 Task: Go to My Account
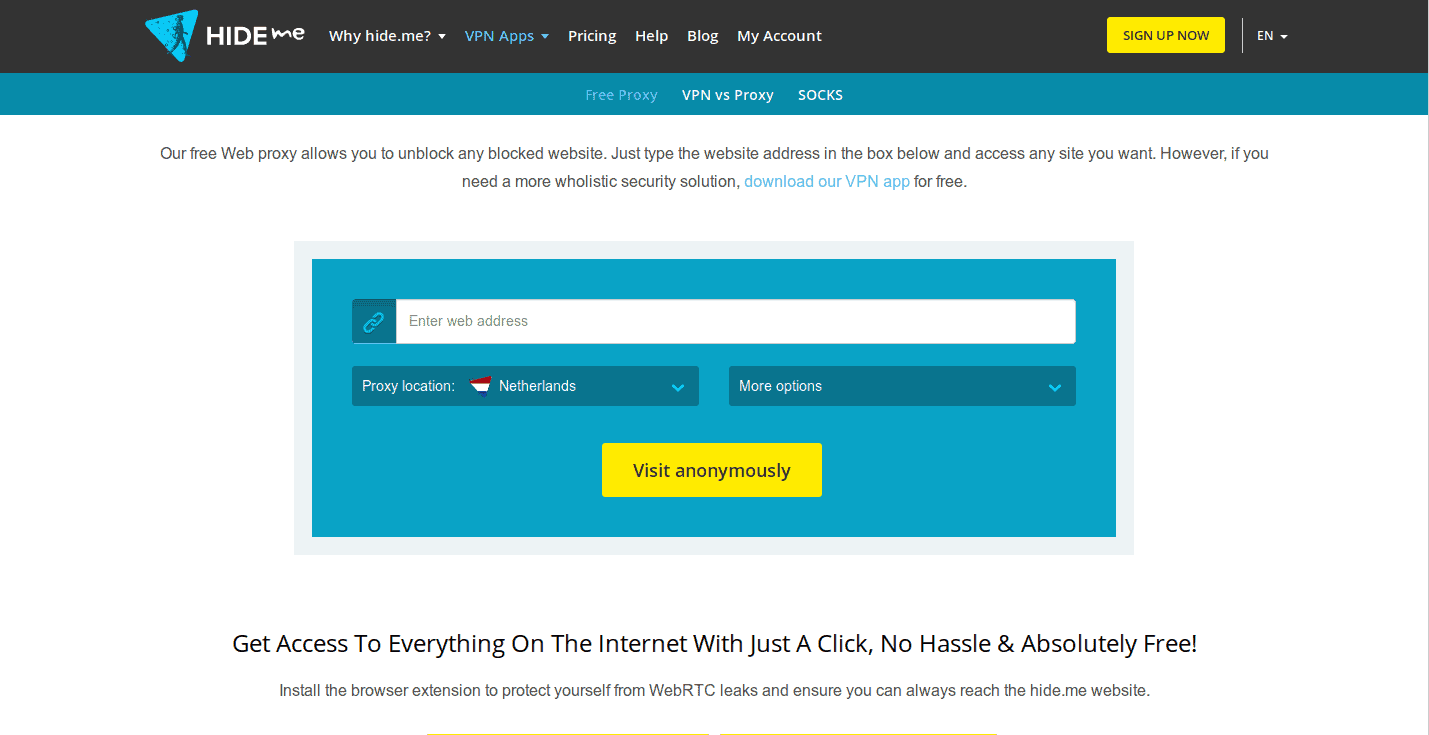coord(779,36)
